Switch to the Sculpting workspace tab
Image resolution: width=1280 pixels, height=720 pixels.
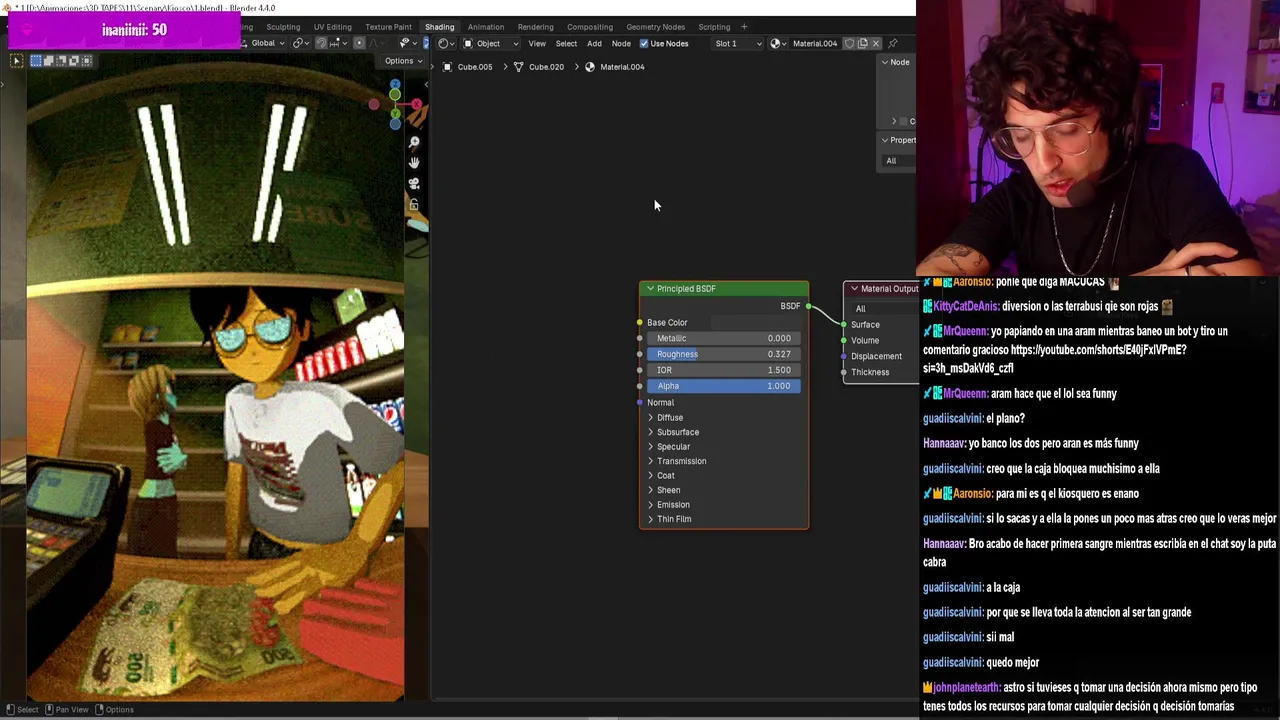[283, 27]
